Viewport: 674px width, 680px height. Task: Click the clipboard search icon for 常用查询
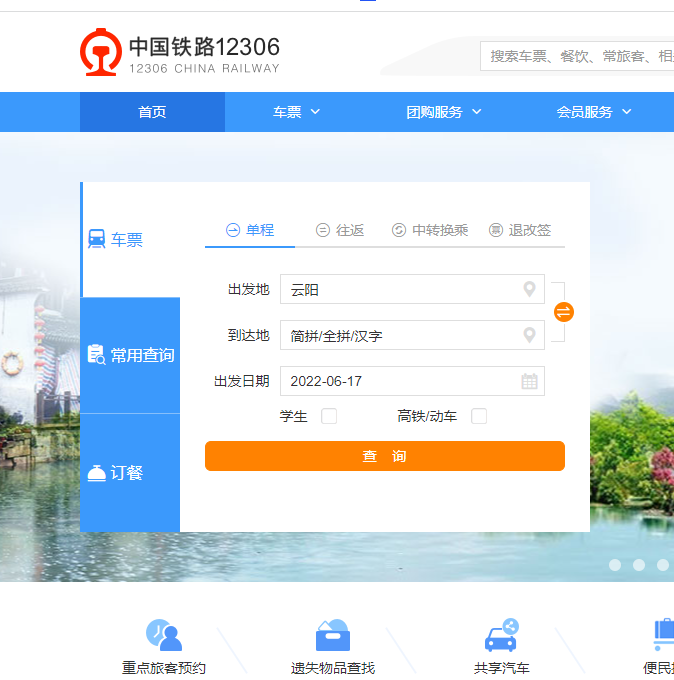96,354
